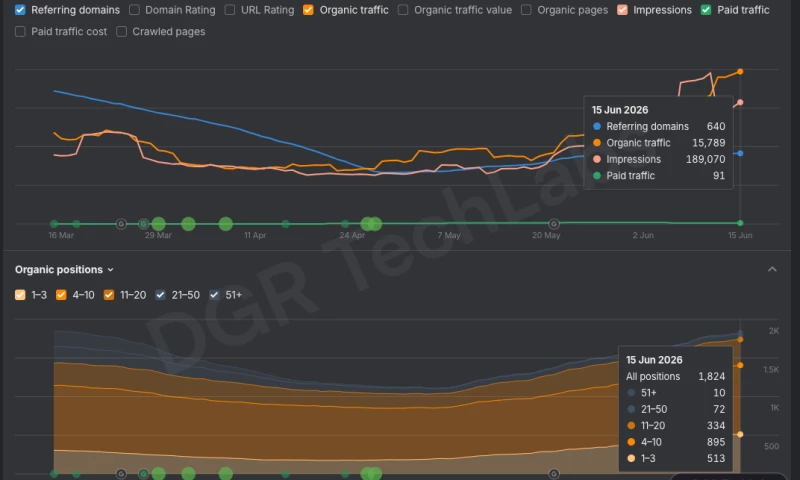Click the 16 Mar axis label

pyautogui.click(x=61, y=235)
